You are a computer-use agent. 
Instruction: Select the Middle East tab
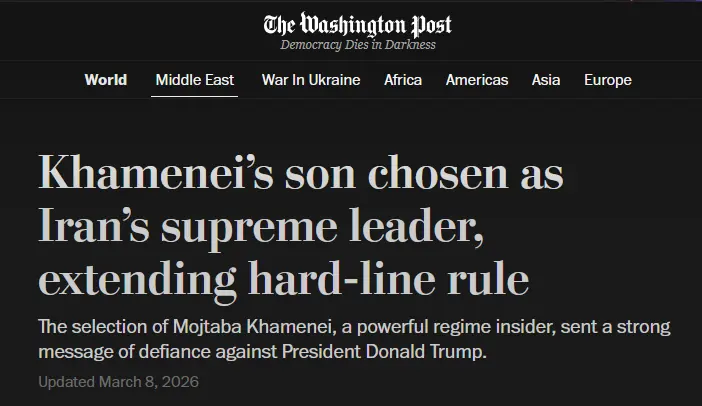[x=196, y=80]
